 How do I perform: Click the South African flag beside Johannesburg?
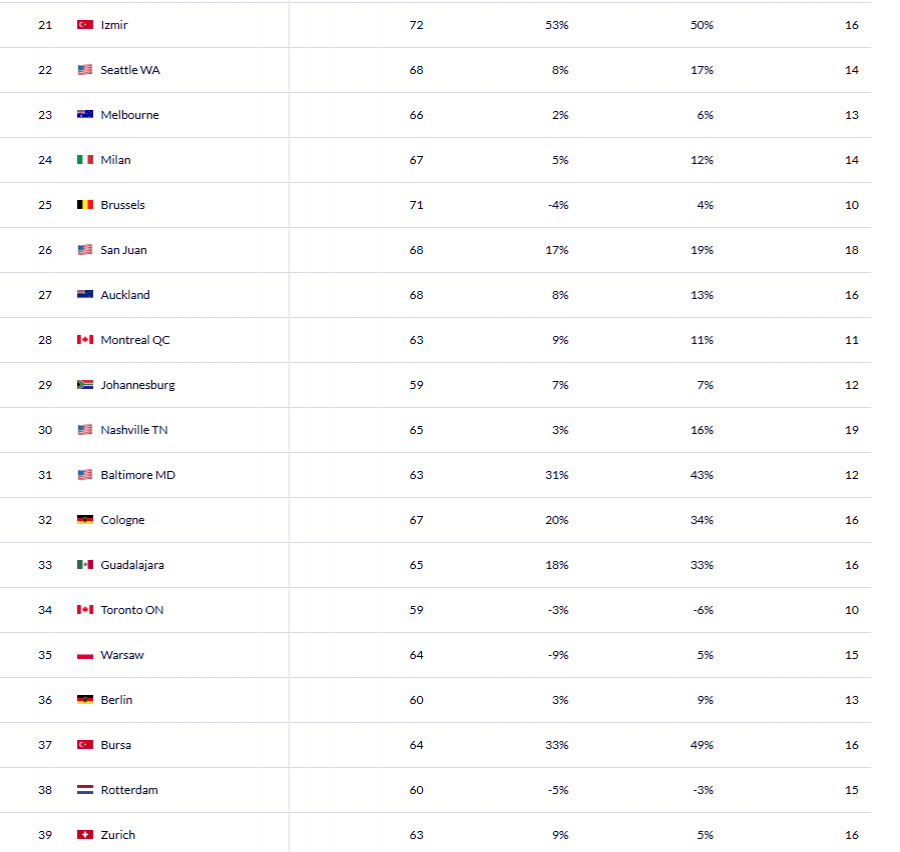point(85,385)
